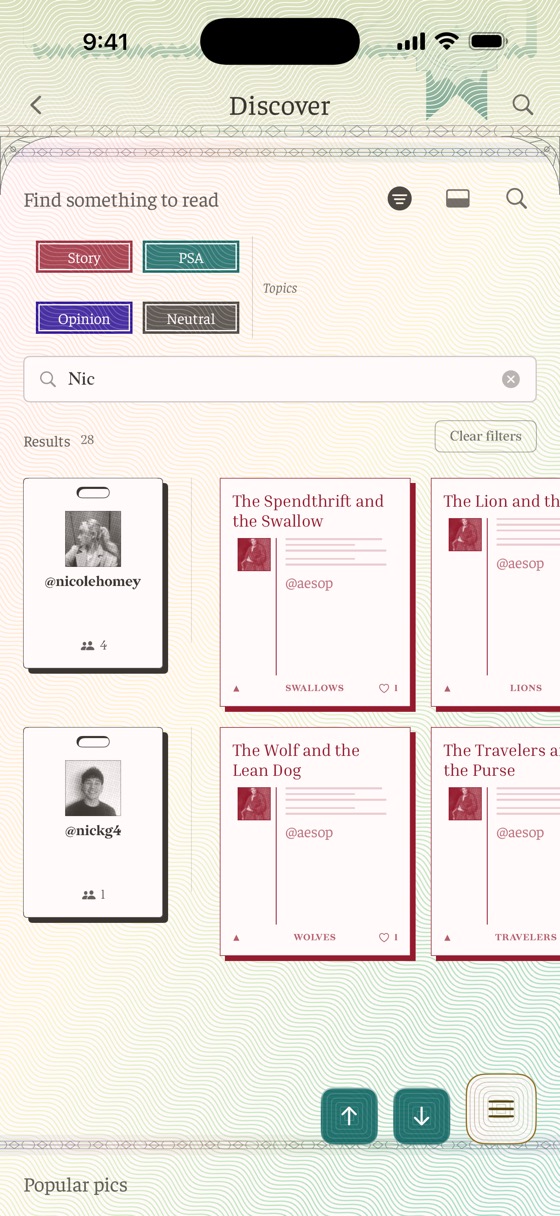Open The Travelers and the Purse card
This screenshot has height=1216, width=560.
496,841
